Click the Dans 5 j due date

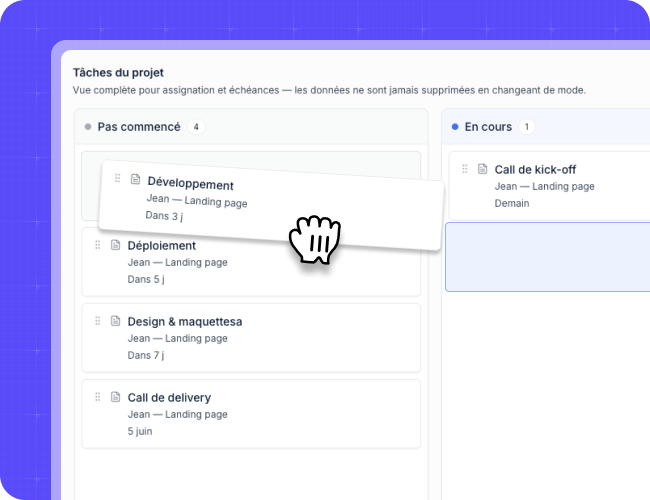[x=146, y=279]
